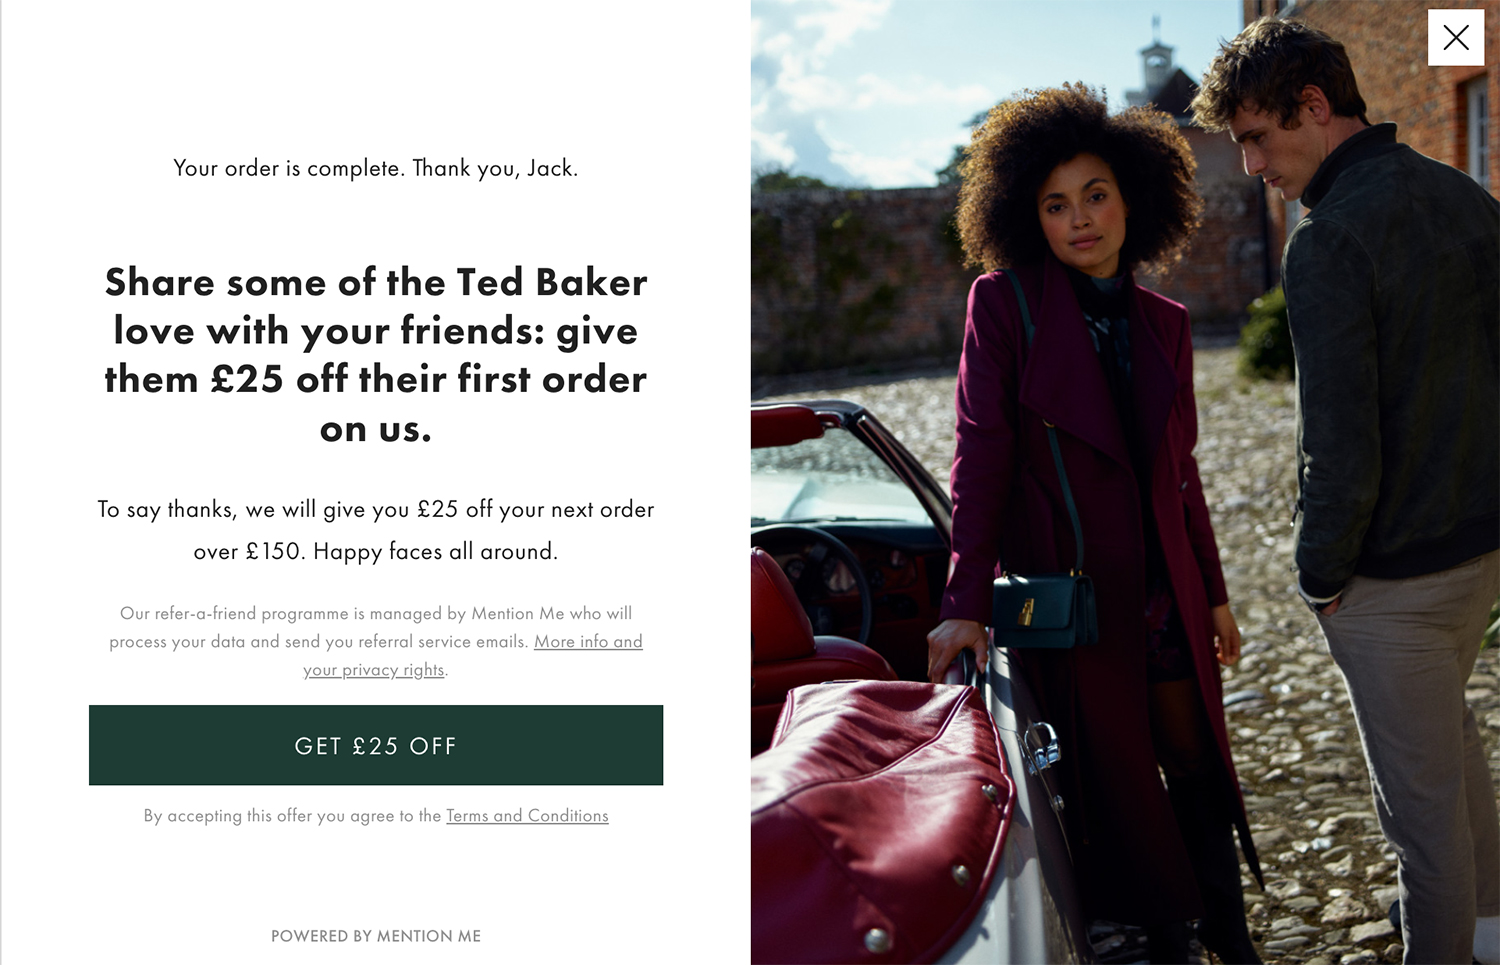
Task: Click the £25 off next order paragraph
Action: point(376,530)
